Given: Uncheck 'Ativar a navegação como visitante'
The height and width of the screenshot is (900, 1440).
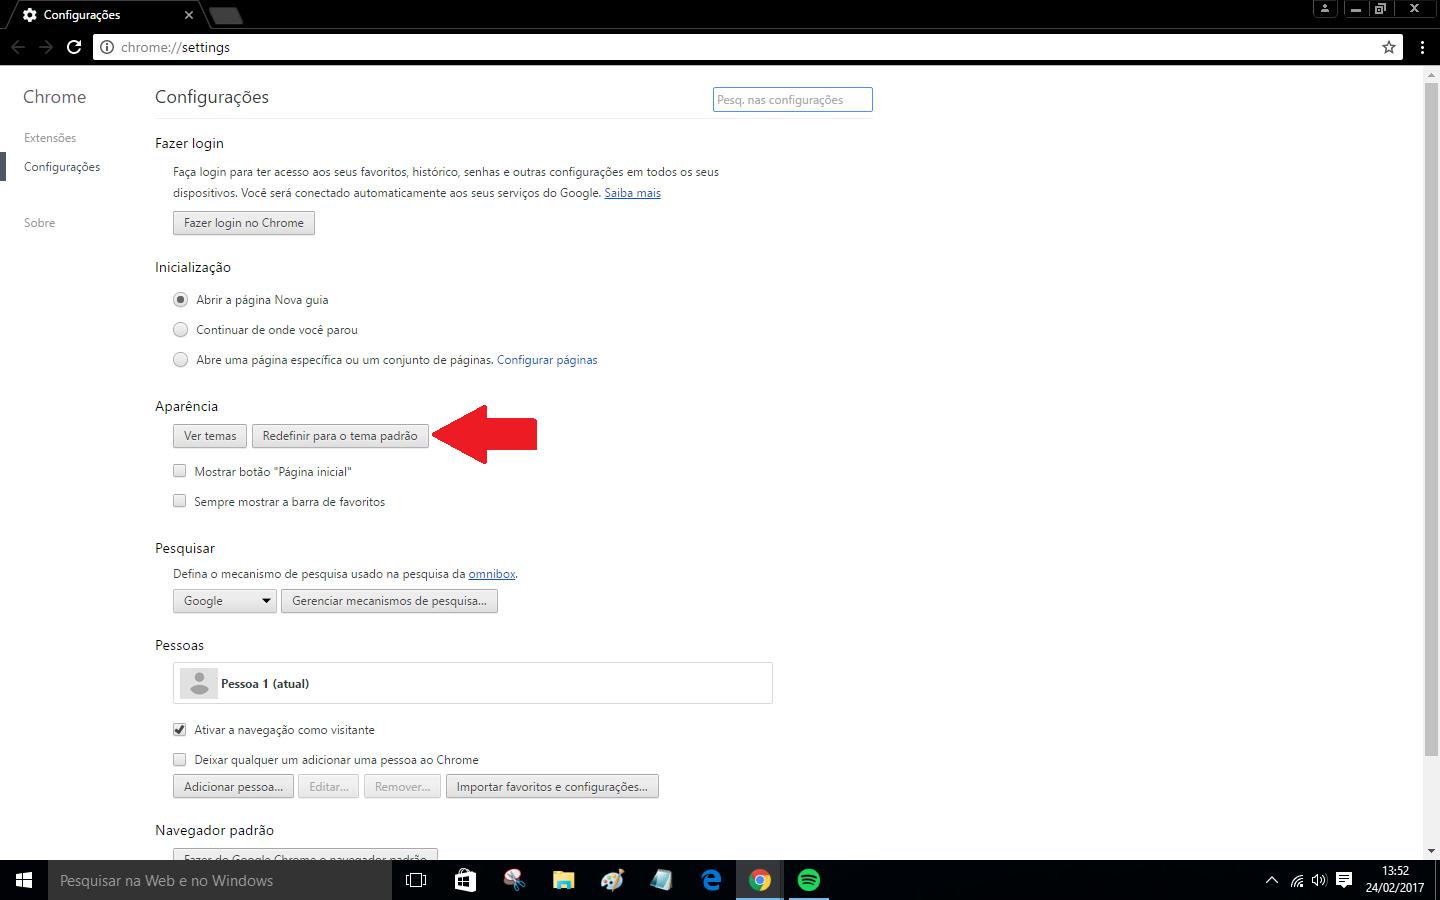Looking at the screenshot, I should tap(179, 730).
